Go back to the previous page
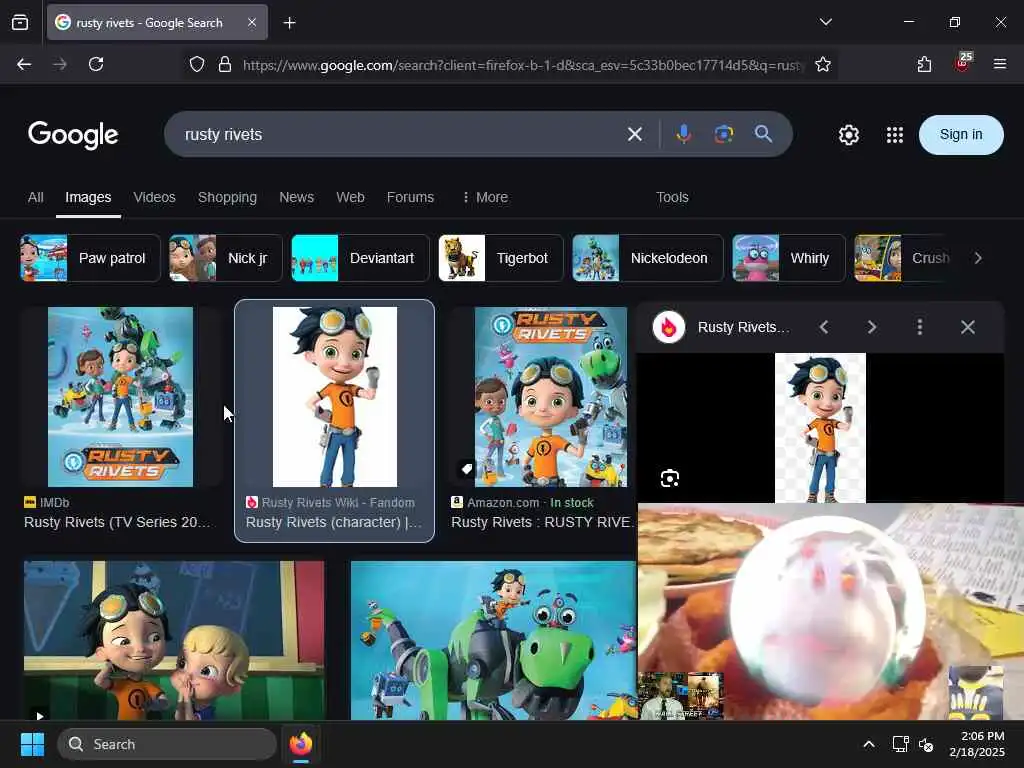 [24, 64]
